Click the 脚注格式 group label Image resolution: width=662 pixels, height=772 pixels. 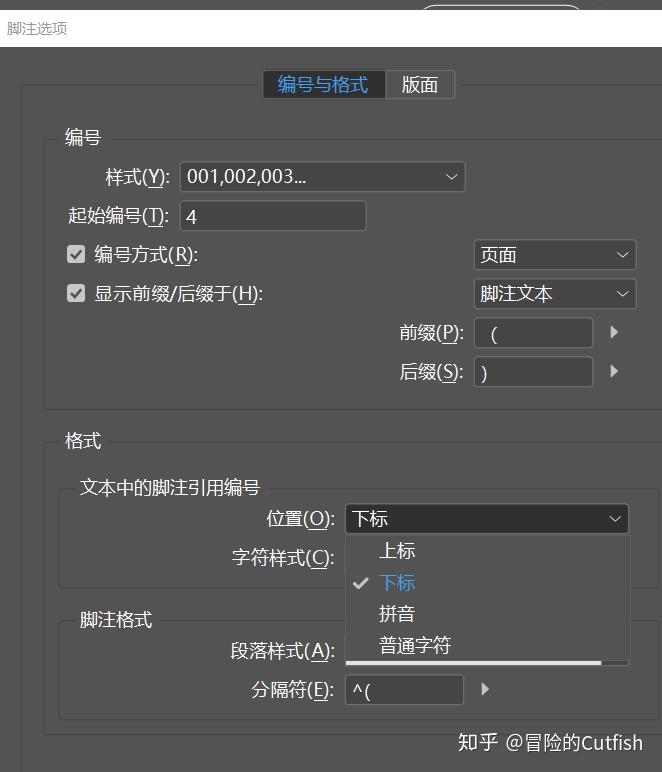[116, 620]
